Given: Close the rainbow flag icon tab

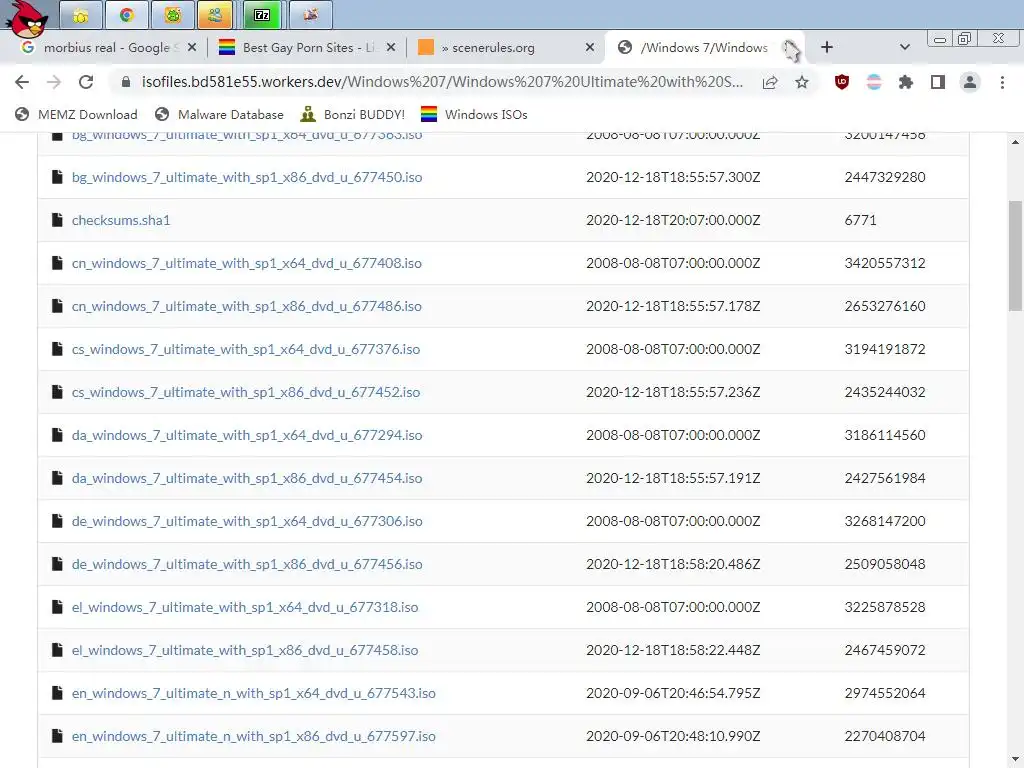Looking at the screenshot, I should tap(391, 48).
